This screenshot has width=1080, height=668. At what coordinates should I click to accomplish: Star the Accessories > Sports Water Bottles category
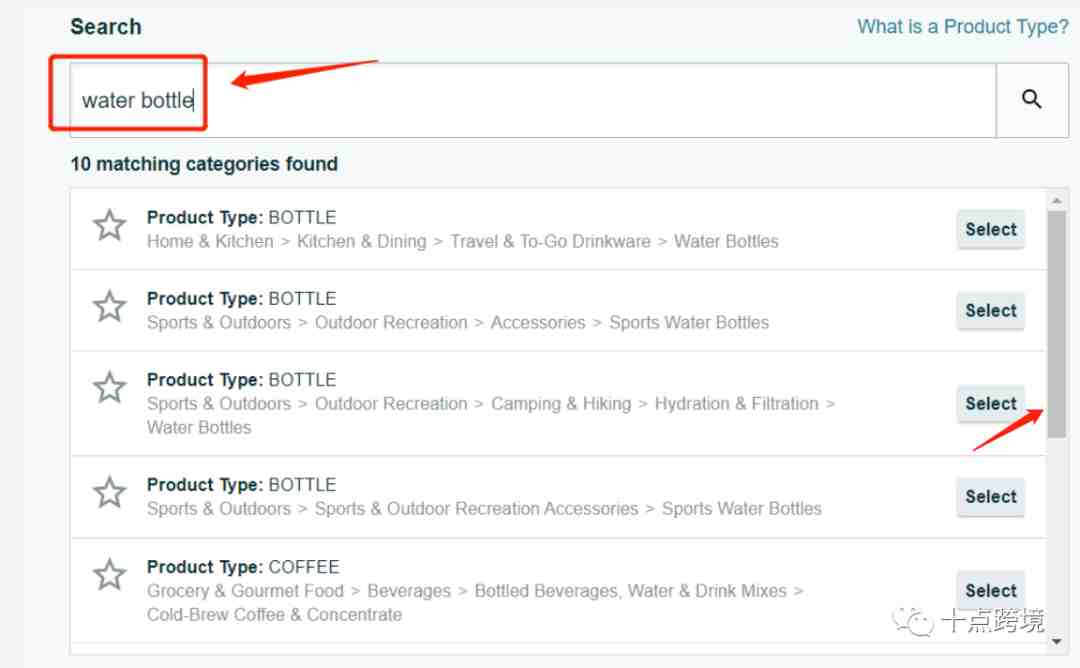(x=109, y=307)
